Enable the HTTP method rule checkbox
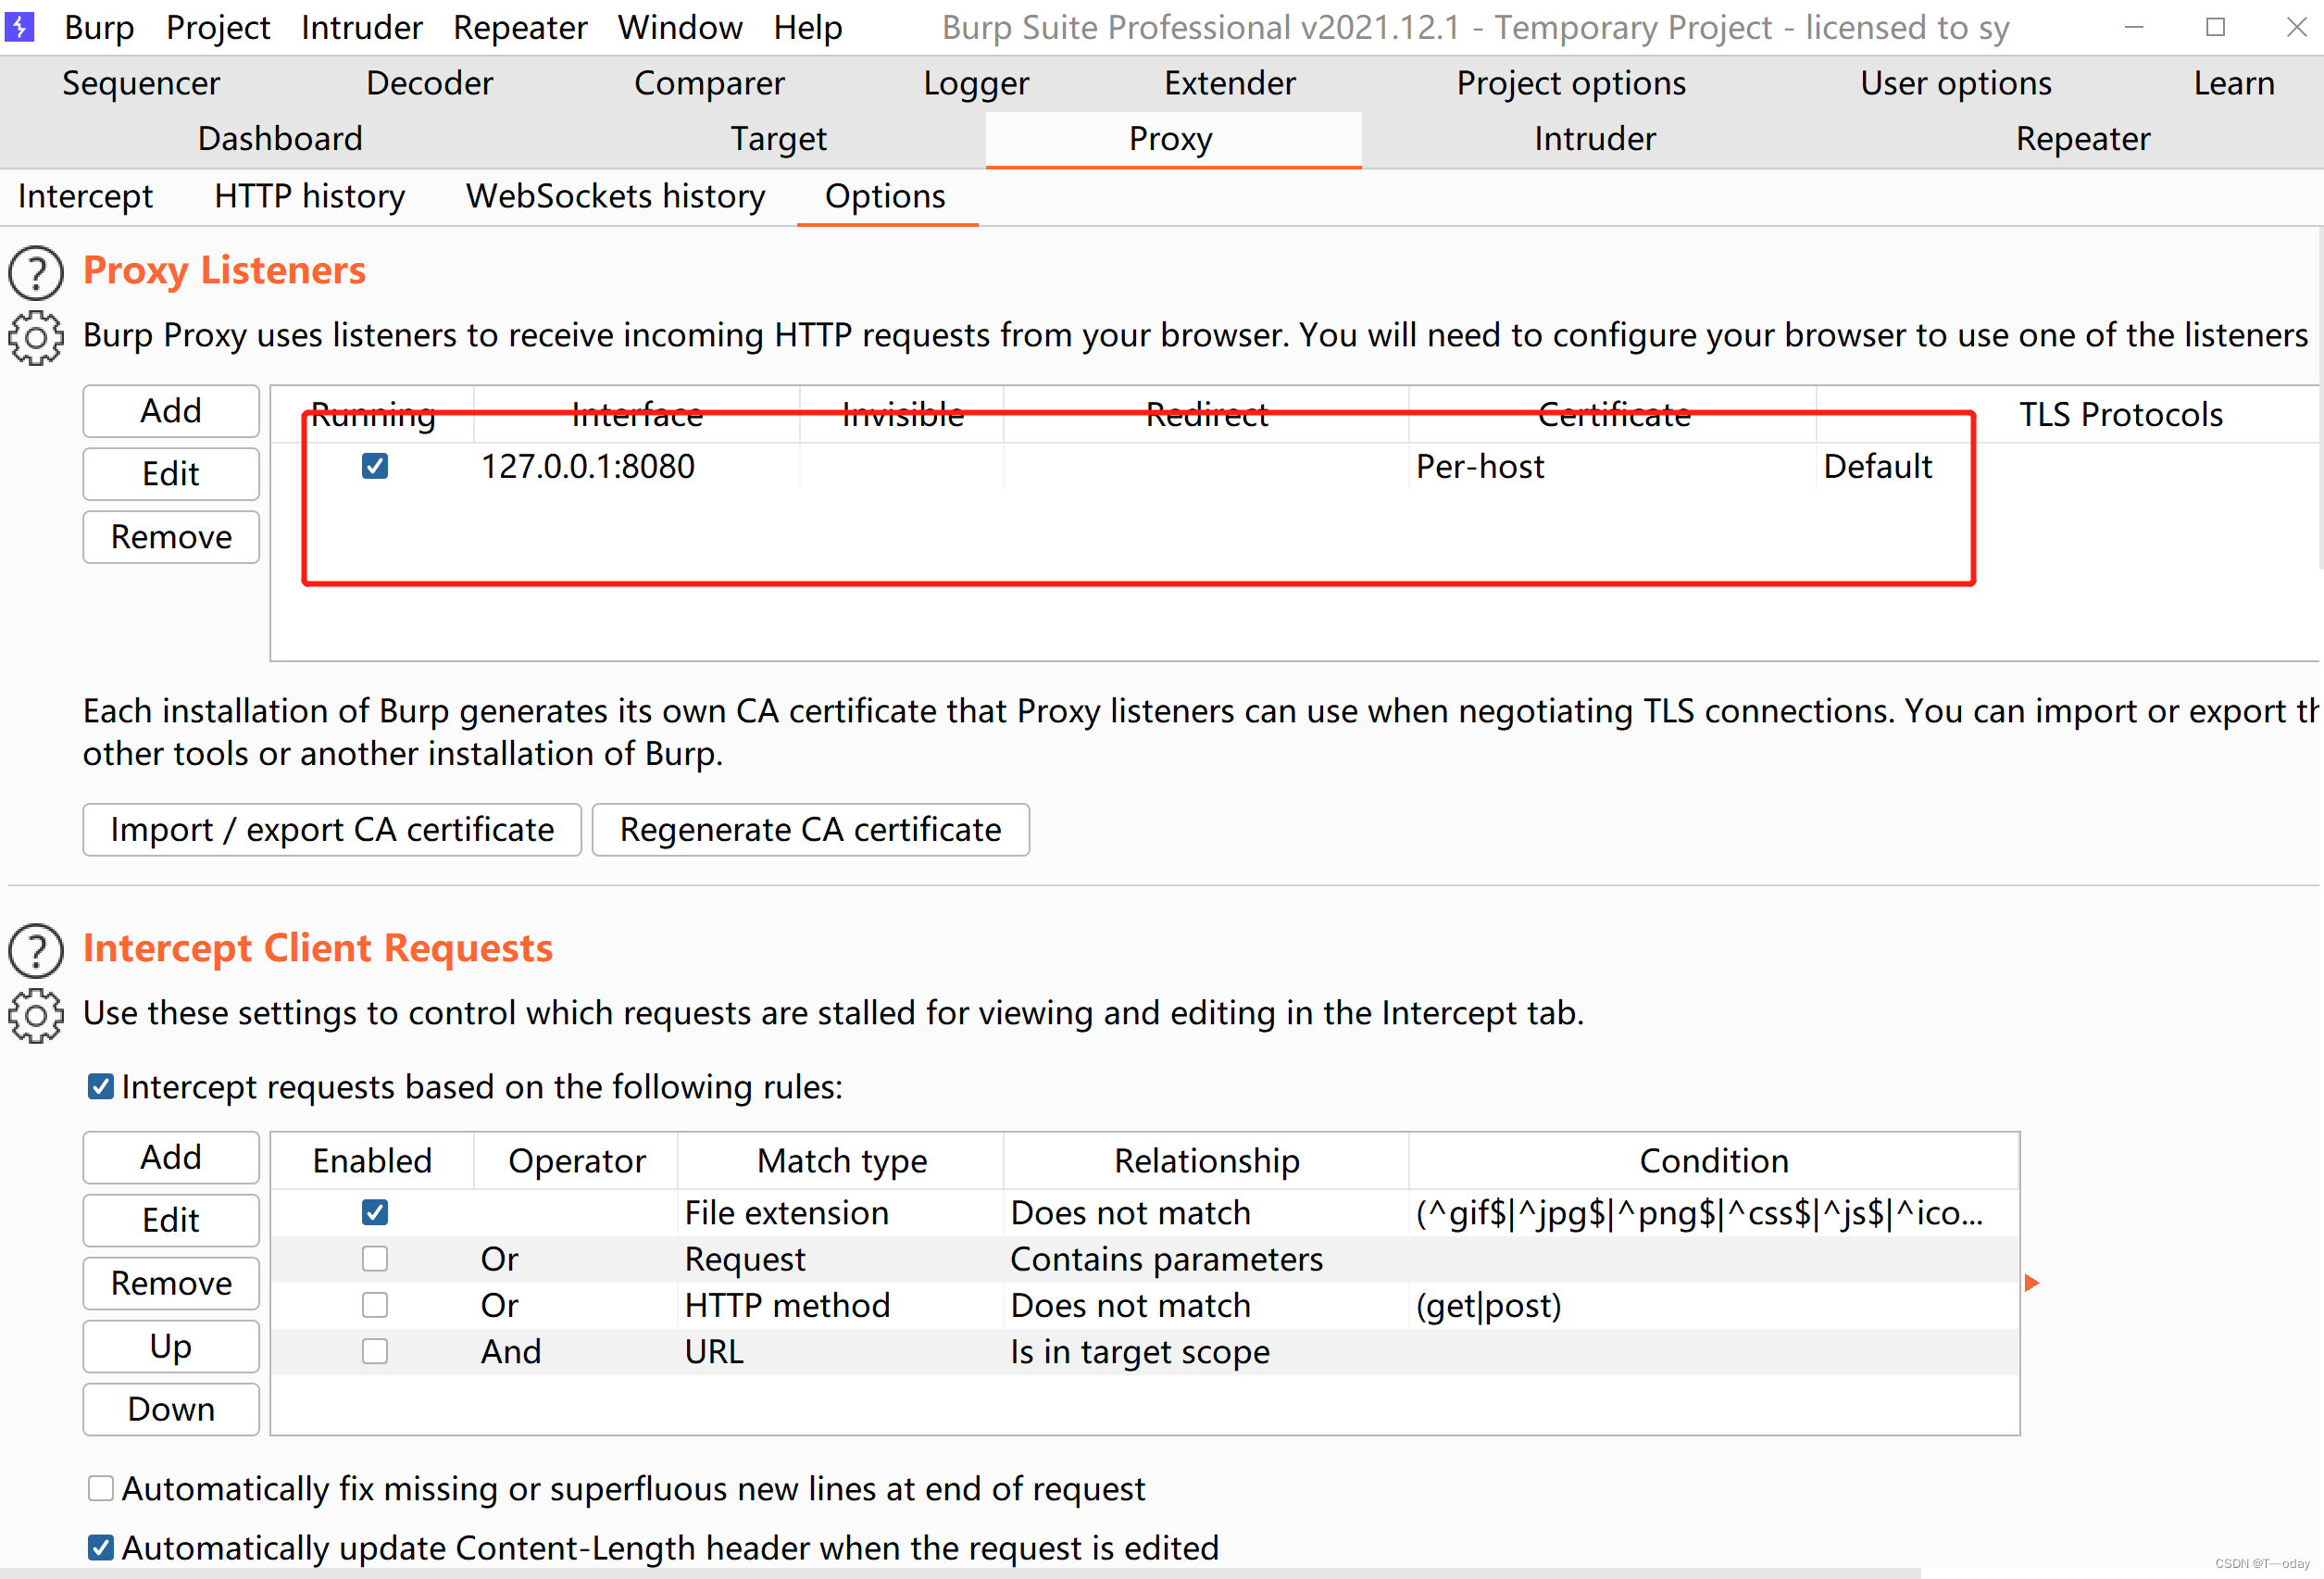The image size is (2324, 1579). (x=375, y=1305)
